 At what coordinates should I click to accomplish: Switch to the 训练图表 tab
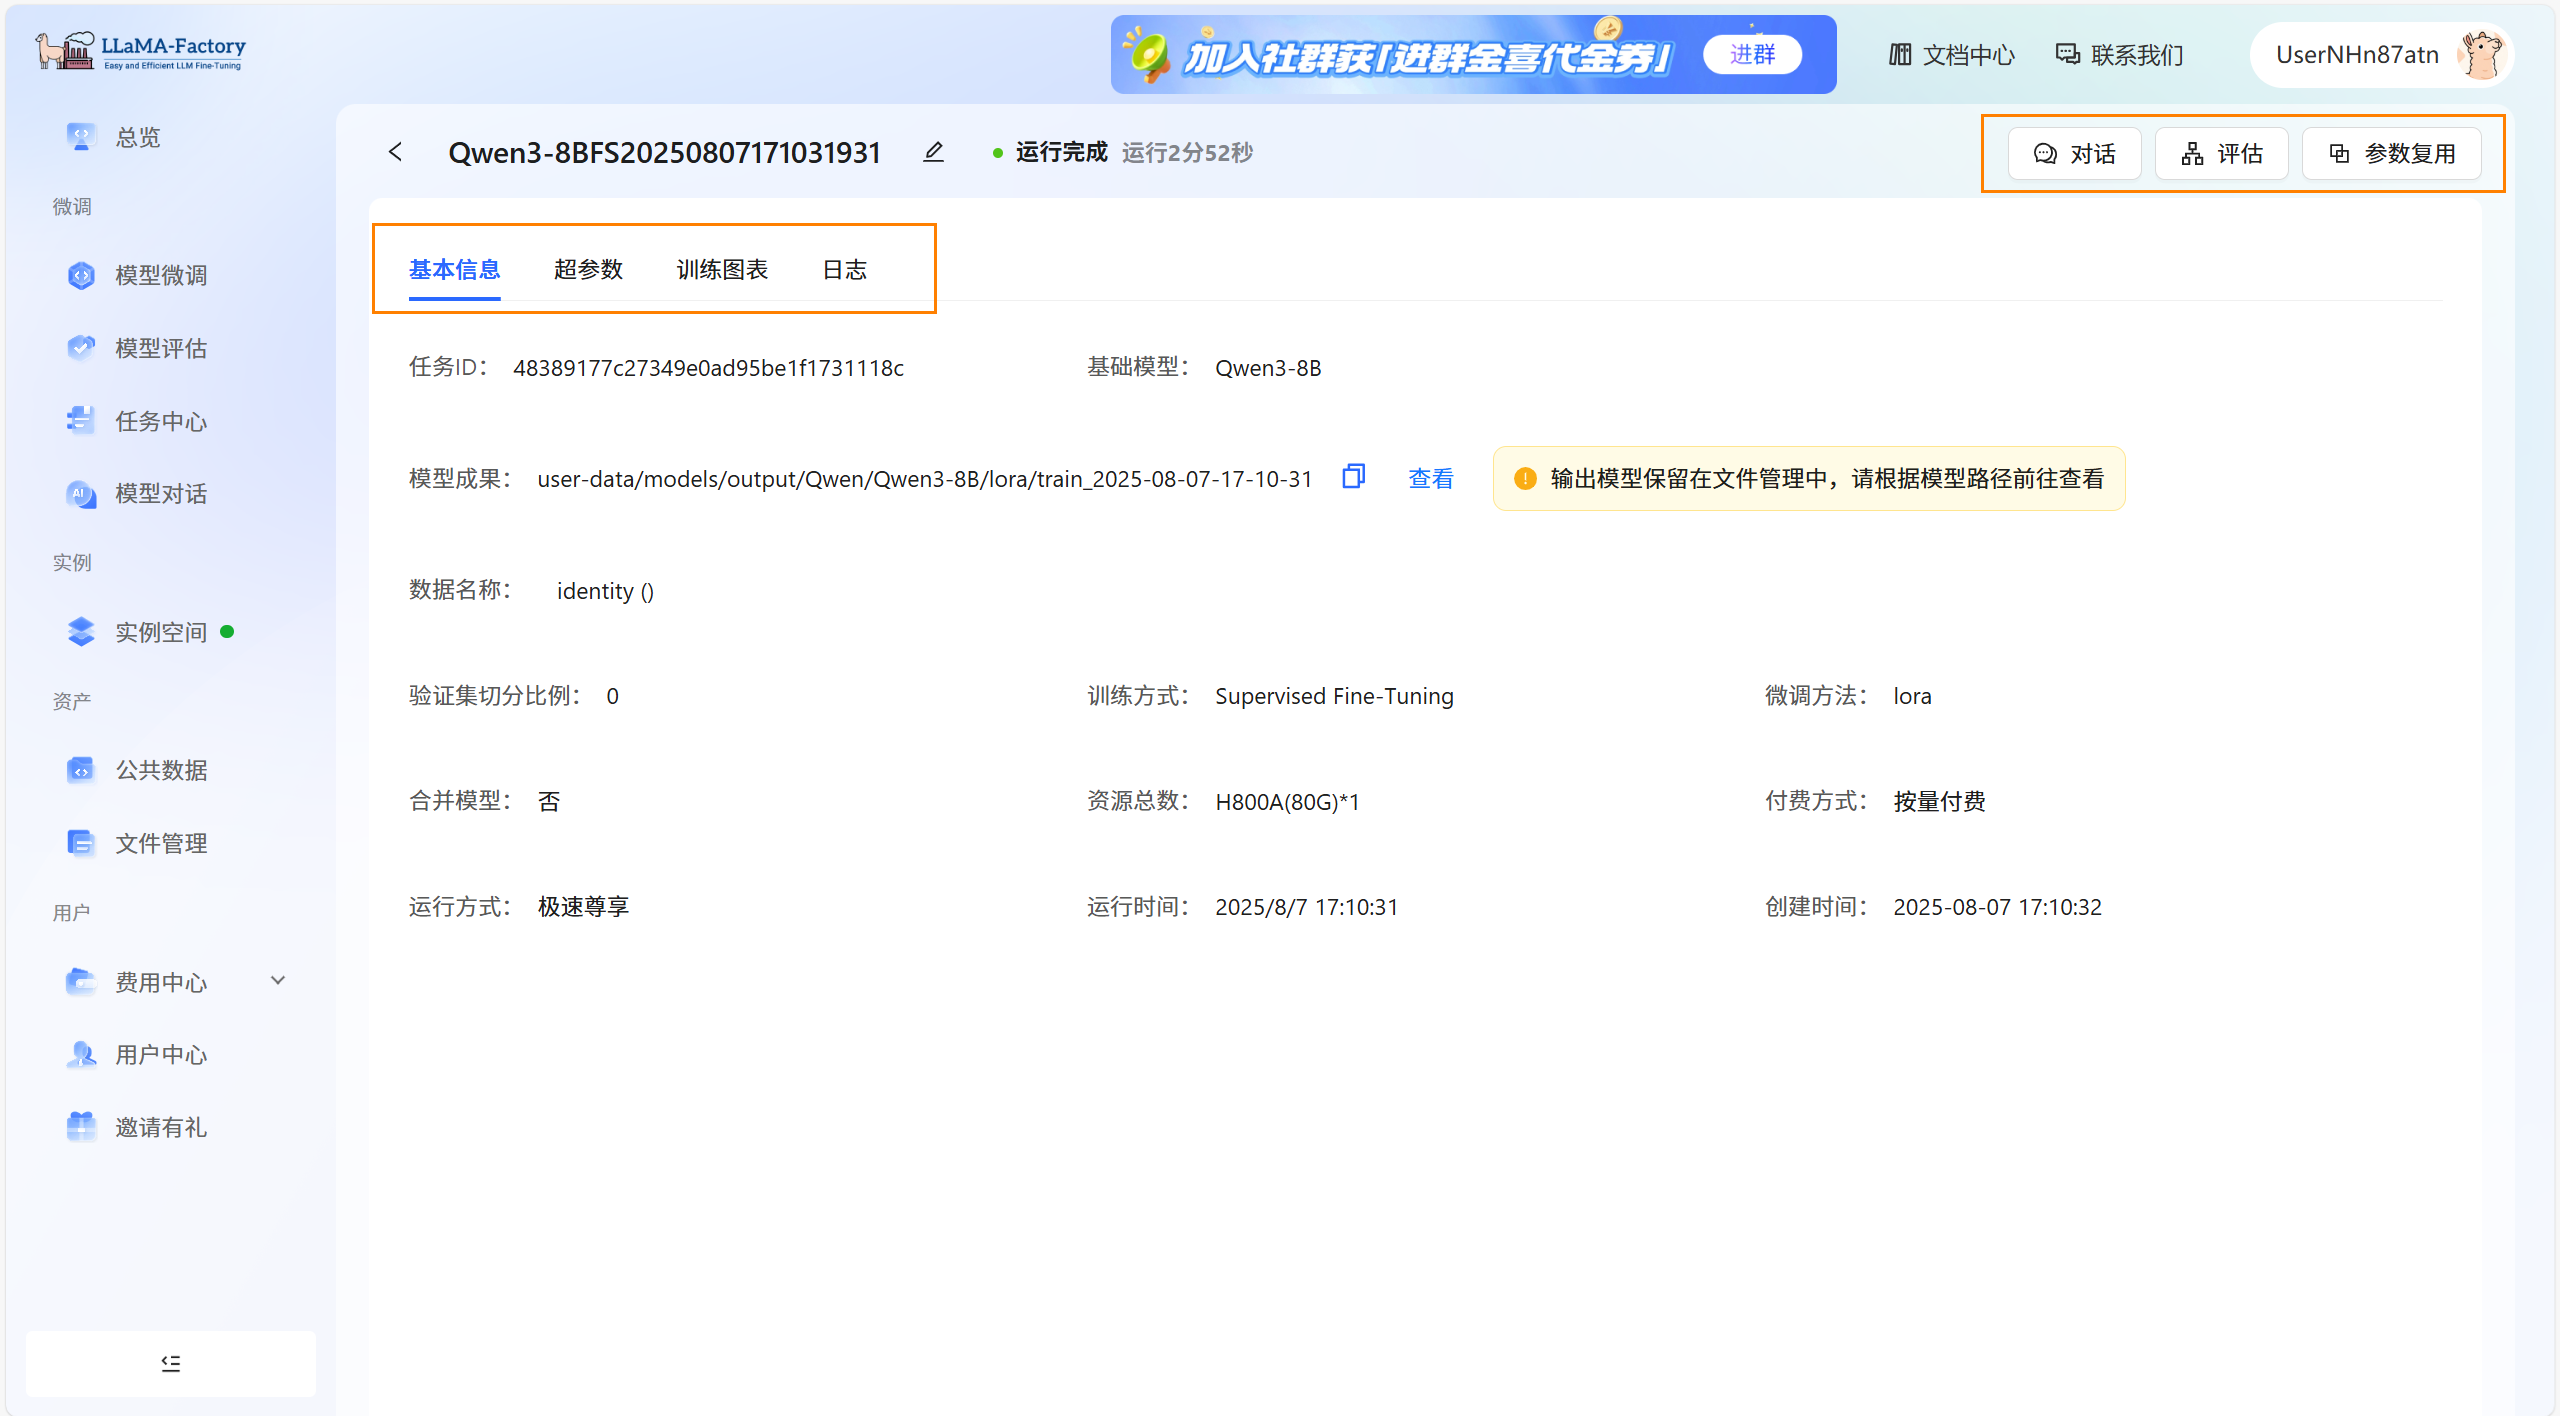pyautogui.click(x=722, y=269)
